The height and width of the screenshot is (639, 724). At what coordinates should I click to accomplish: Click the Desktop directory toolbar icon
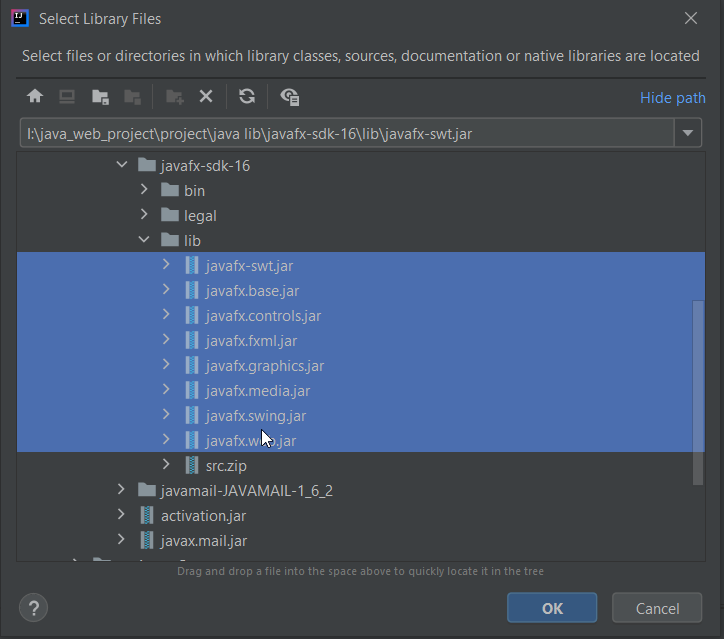point(67,97)
